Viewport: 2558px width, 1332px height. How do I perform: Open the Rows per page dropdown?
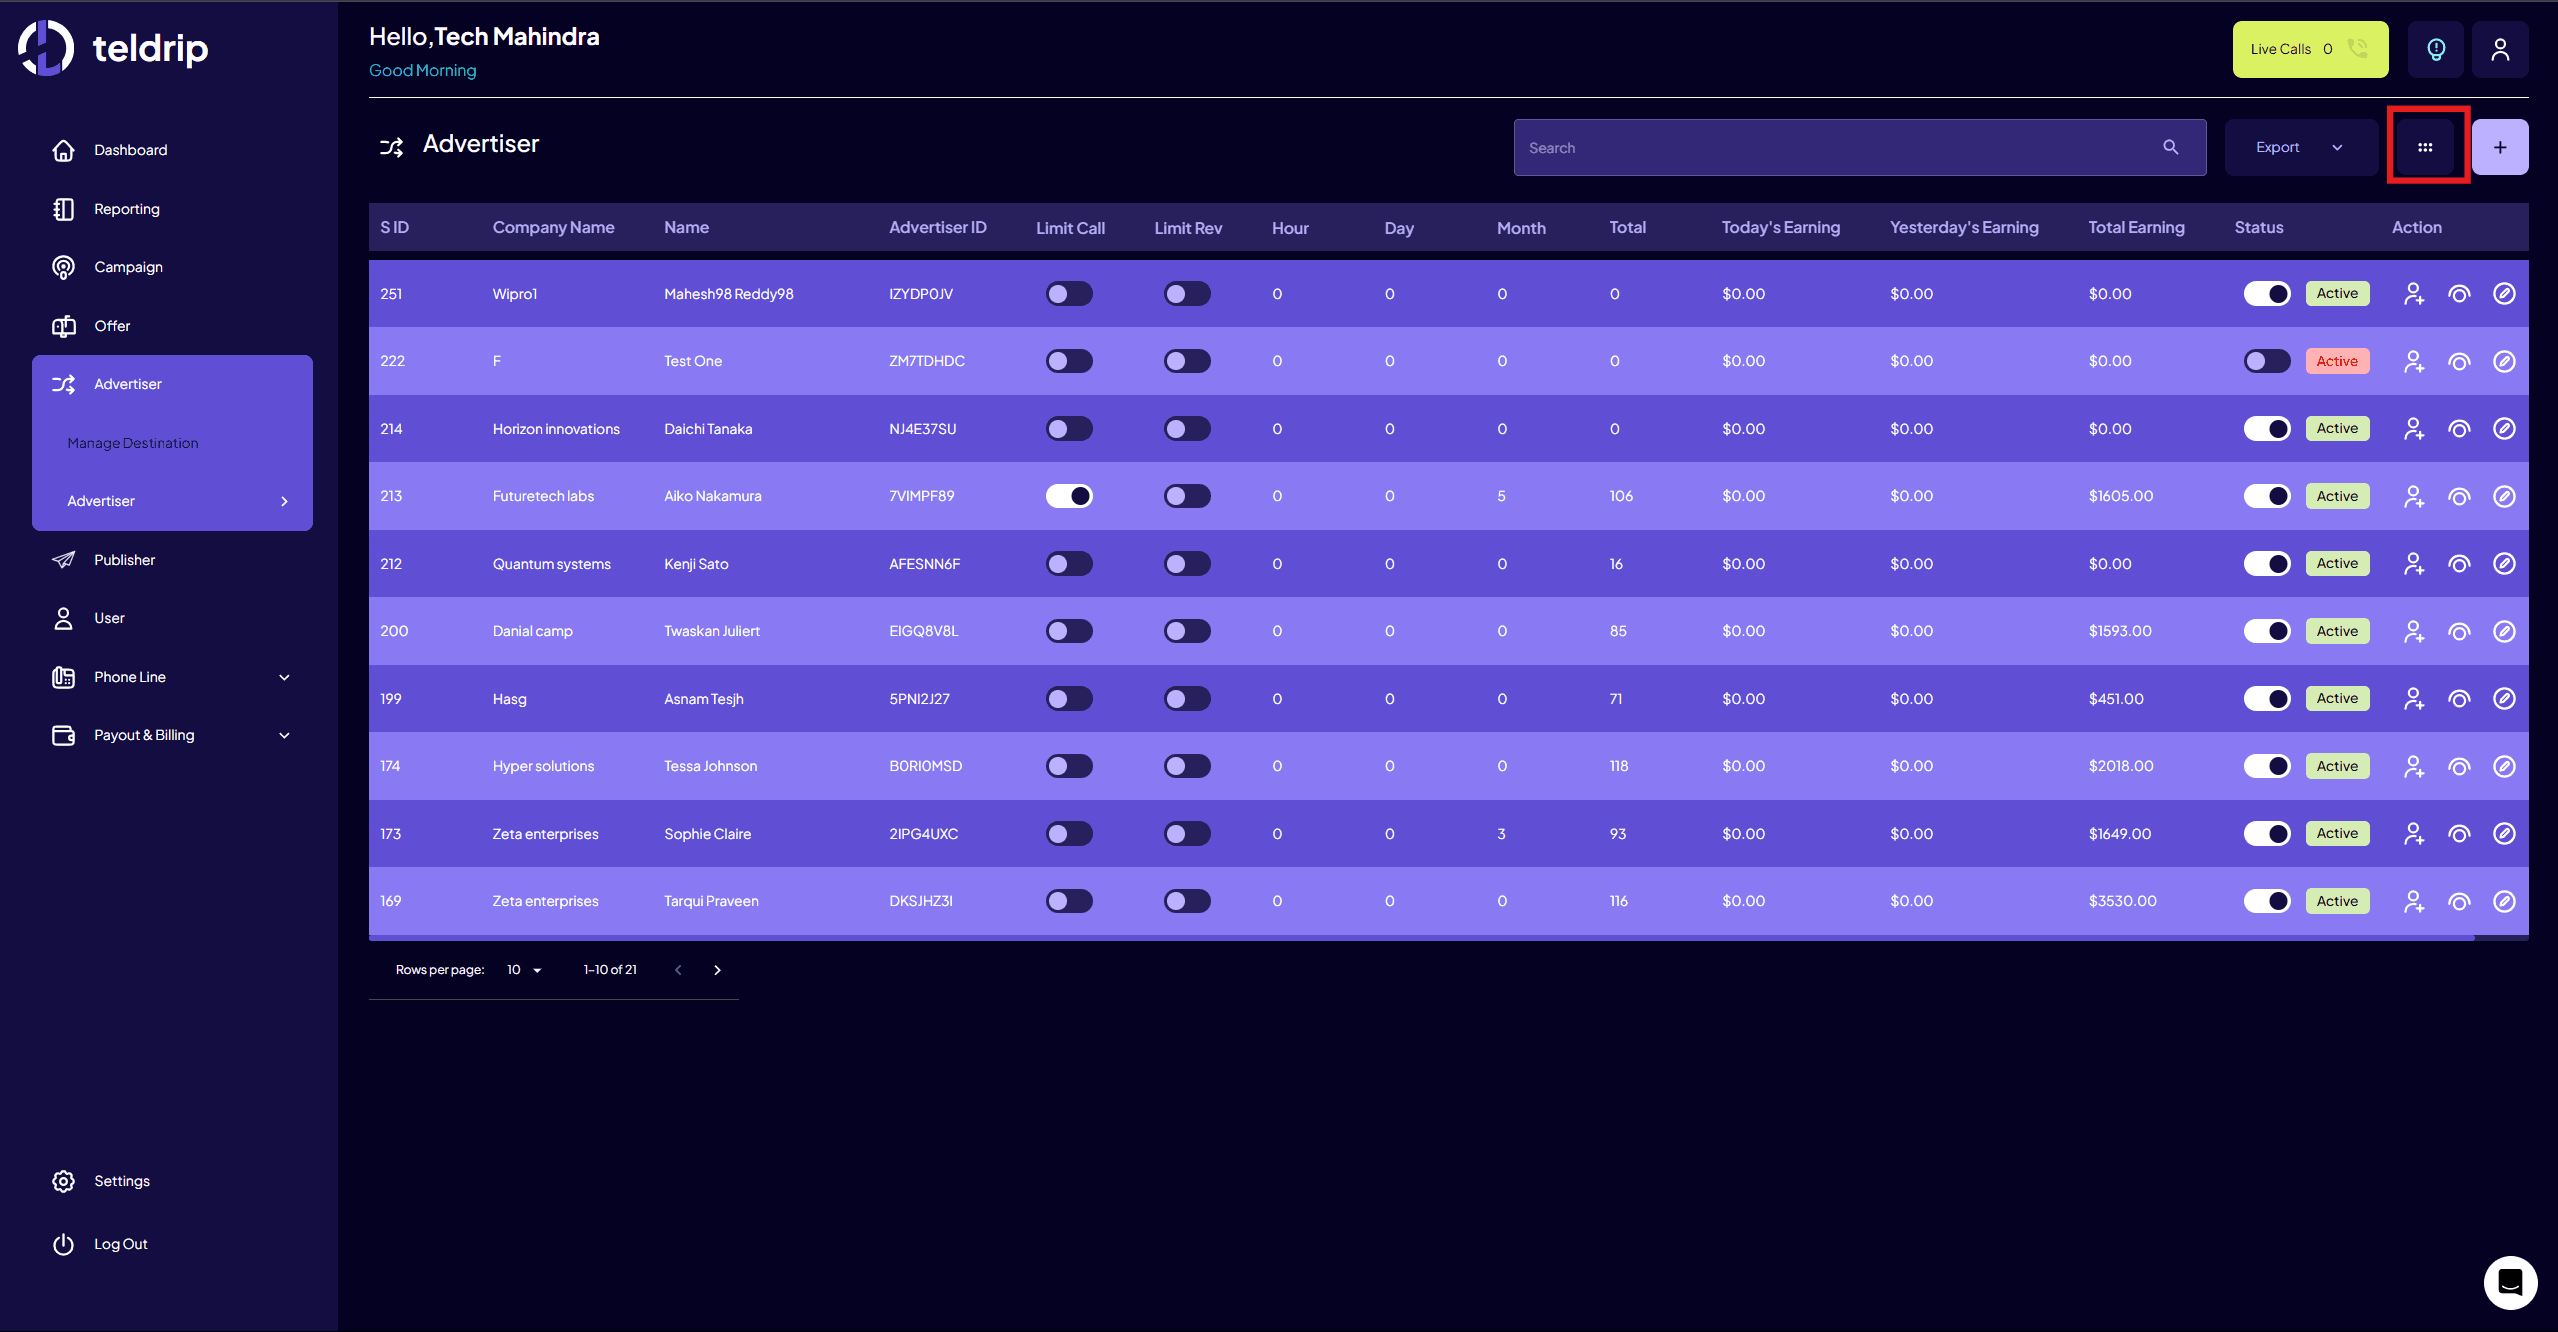pyautogui.click(x=522, y=969)
